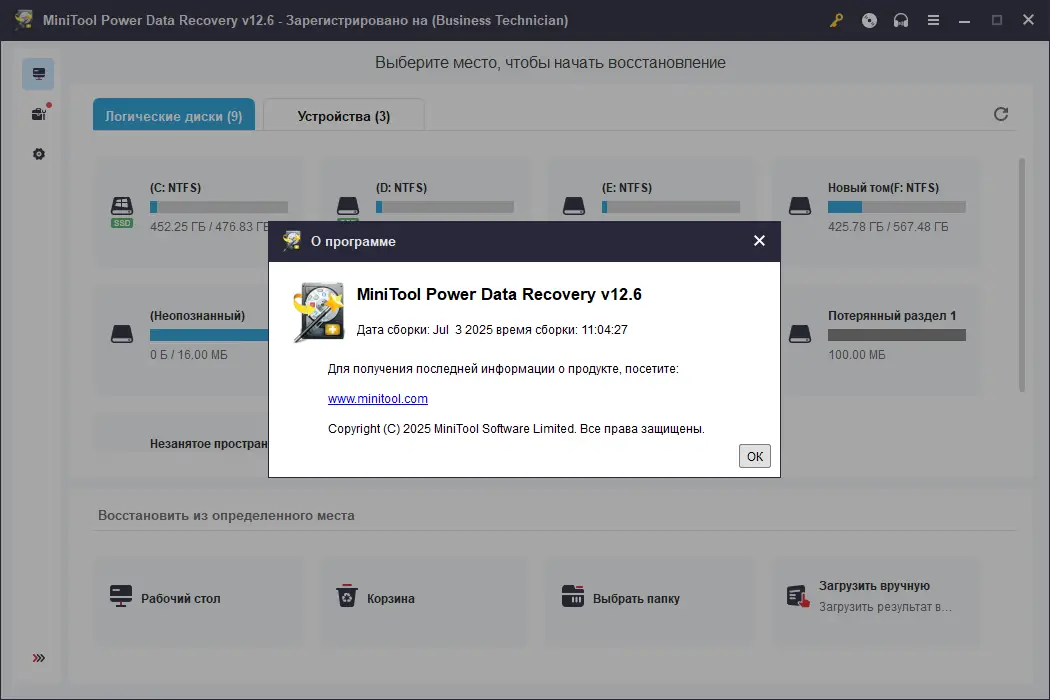The image size is (1050, 700).
Task: Click the bootable media disc icon
Action: pyautogui.click(x=869, y=20)
